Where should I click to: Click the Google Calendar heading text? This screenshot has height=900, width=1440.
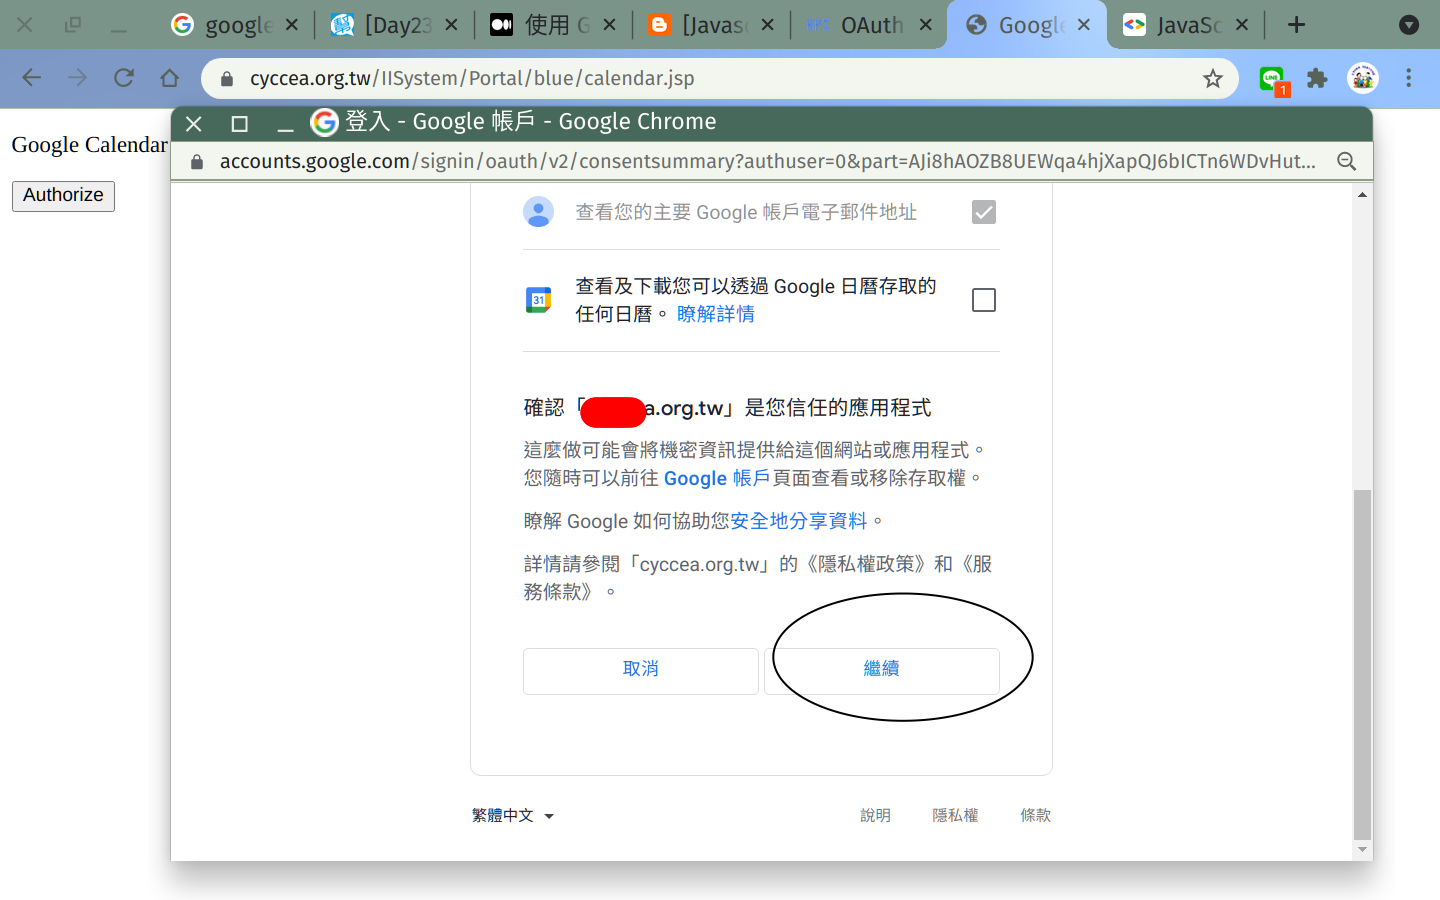[x=89, y=145]
